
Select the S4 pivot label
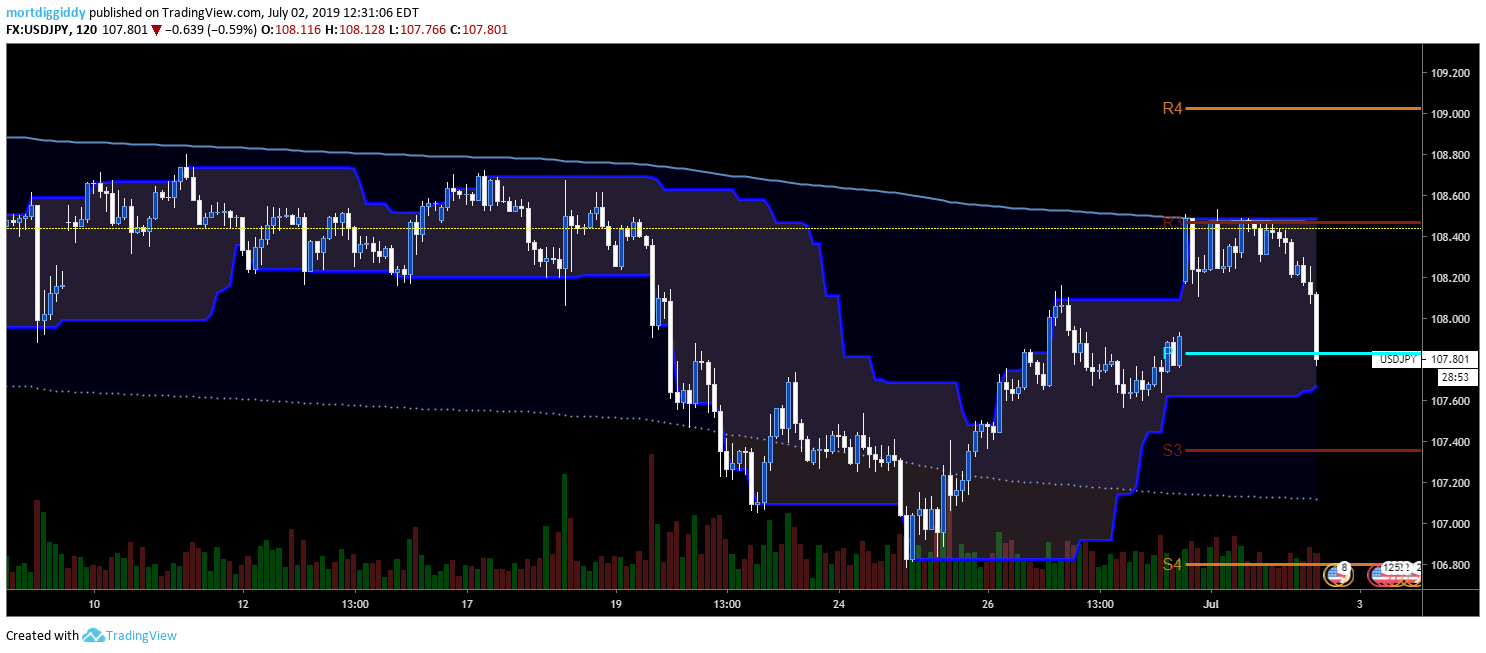click(1172, 565)
